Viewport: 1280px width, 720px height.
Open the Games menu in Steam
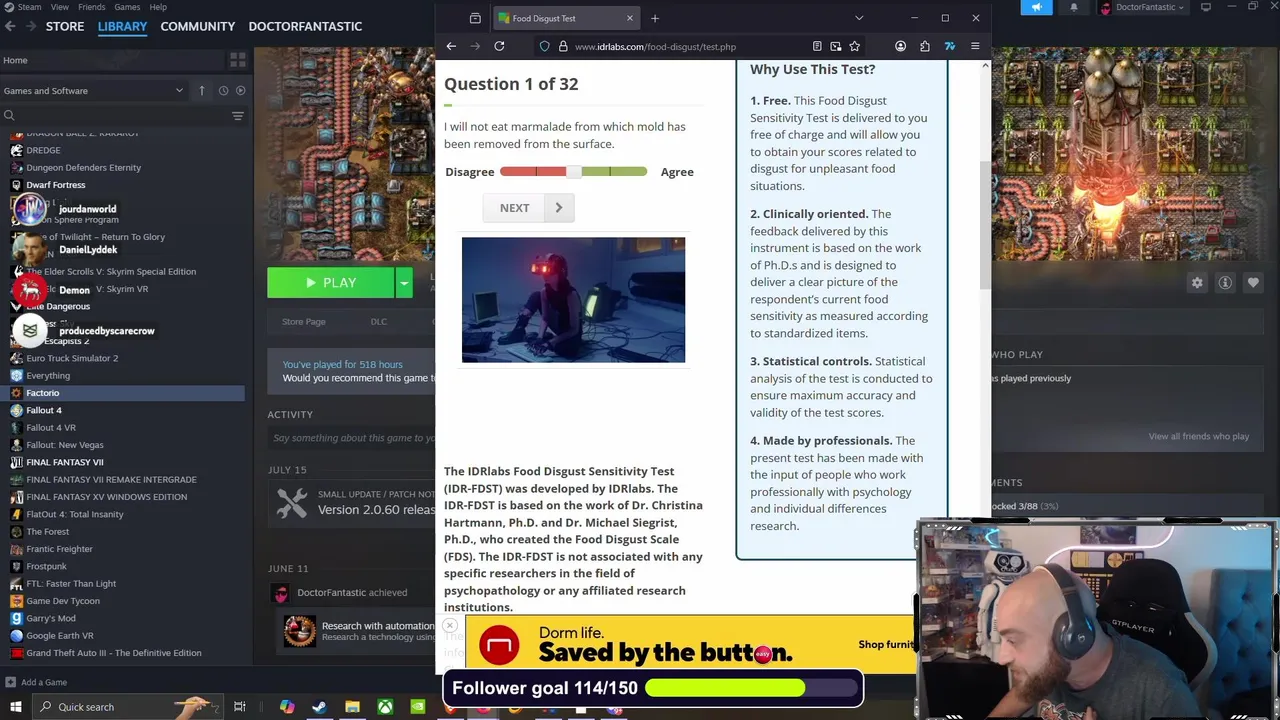[127, 7]
